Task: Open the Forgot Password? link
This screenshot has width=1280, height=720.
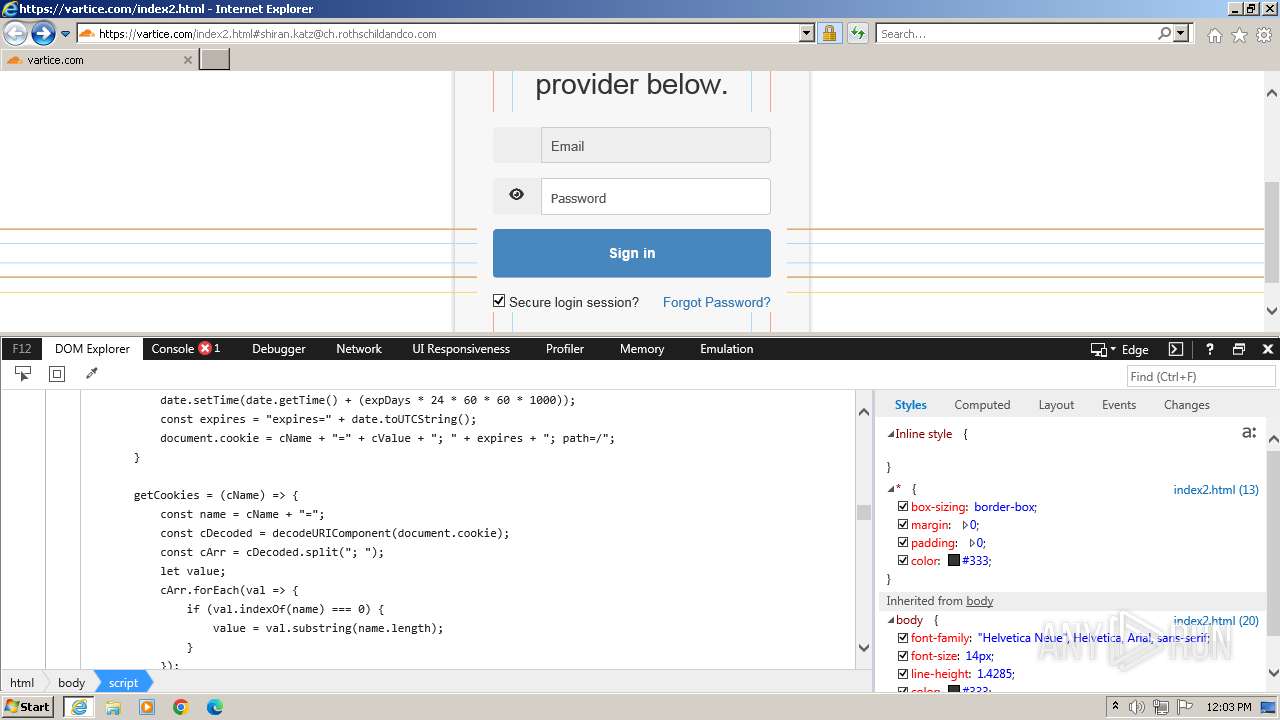Action: click(x=717, y=302)
